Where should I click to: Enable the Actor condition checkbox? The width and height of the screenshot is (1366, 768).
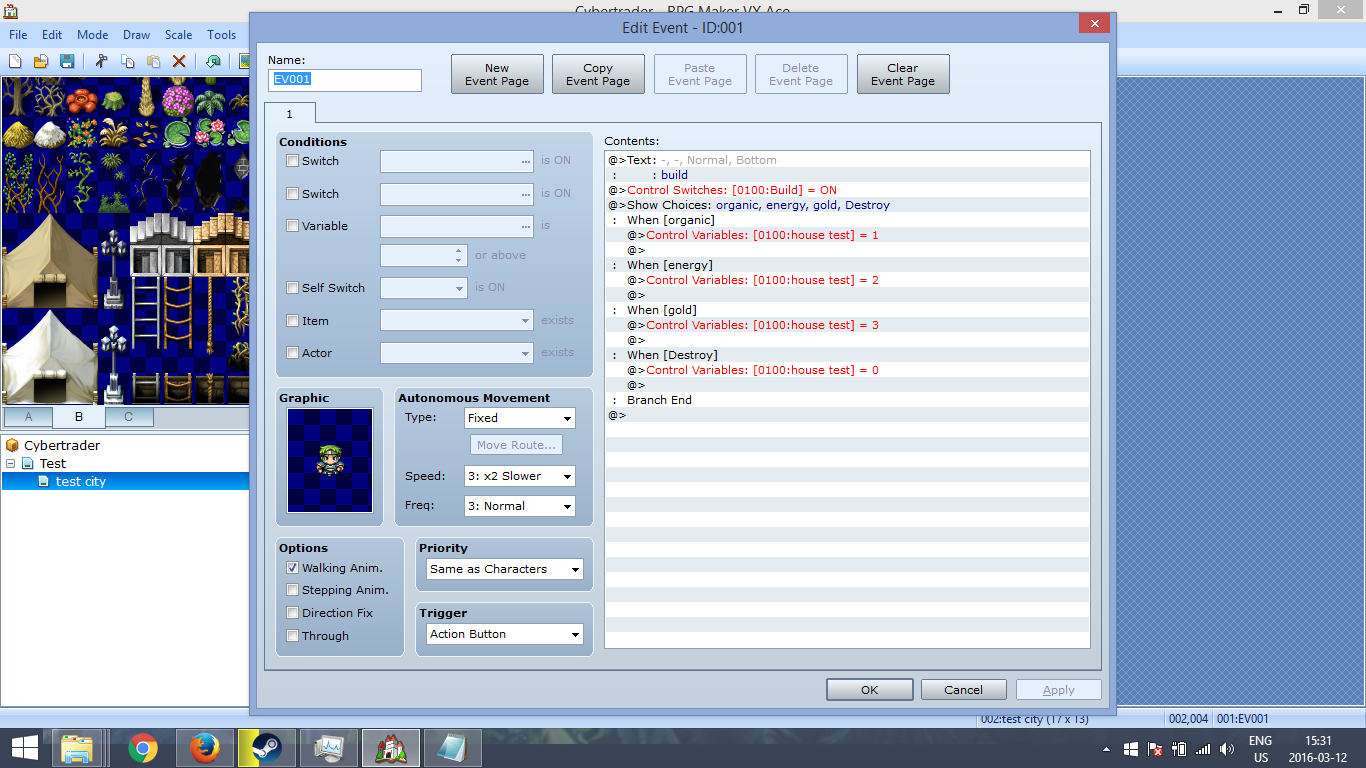coord(292,352)
